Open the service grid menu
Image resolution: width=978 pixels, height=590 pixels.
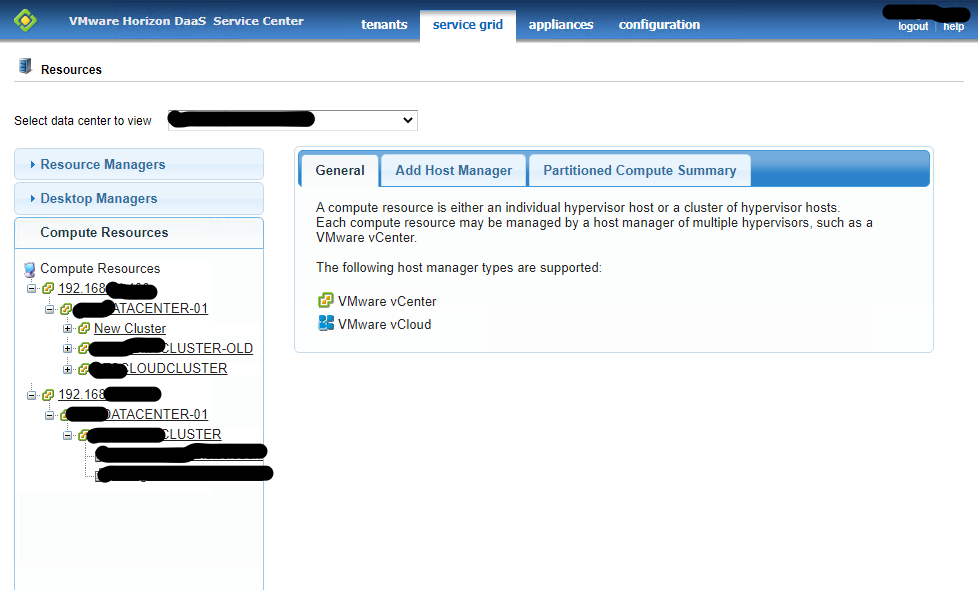point(468,24)
